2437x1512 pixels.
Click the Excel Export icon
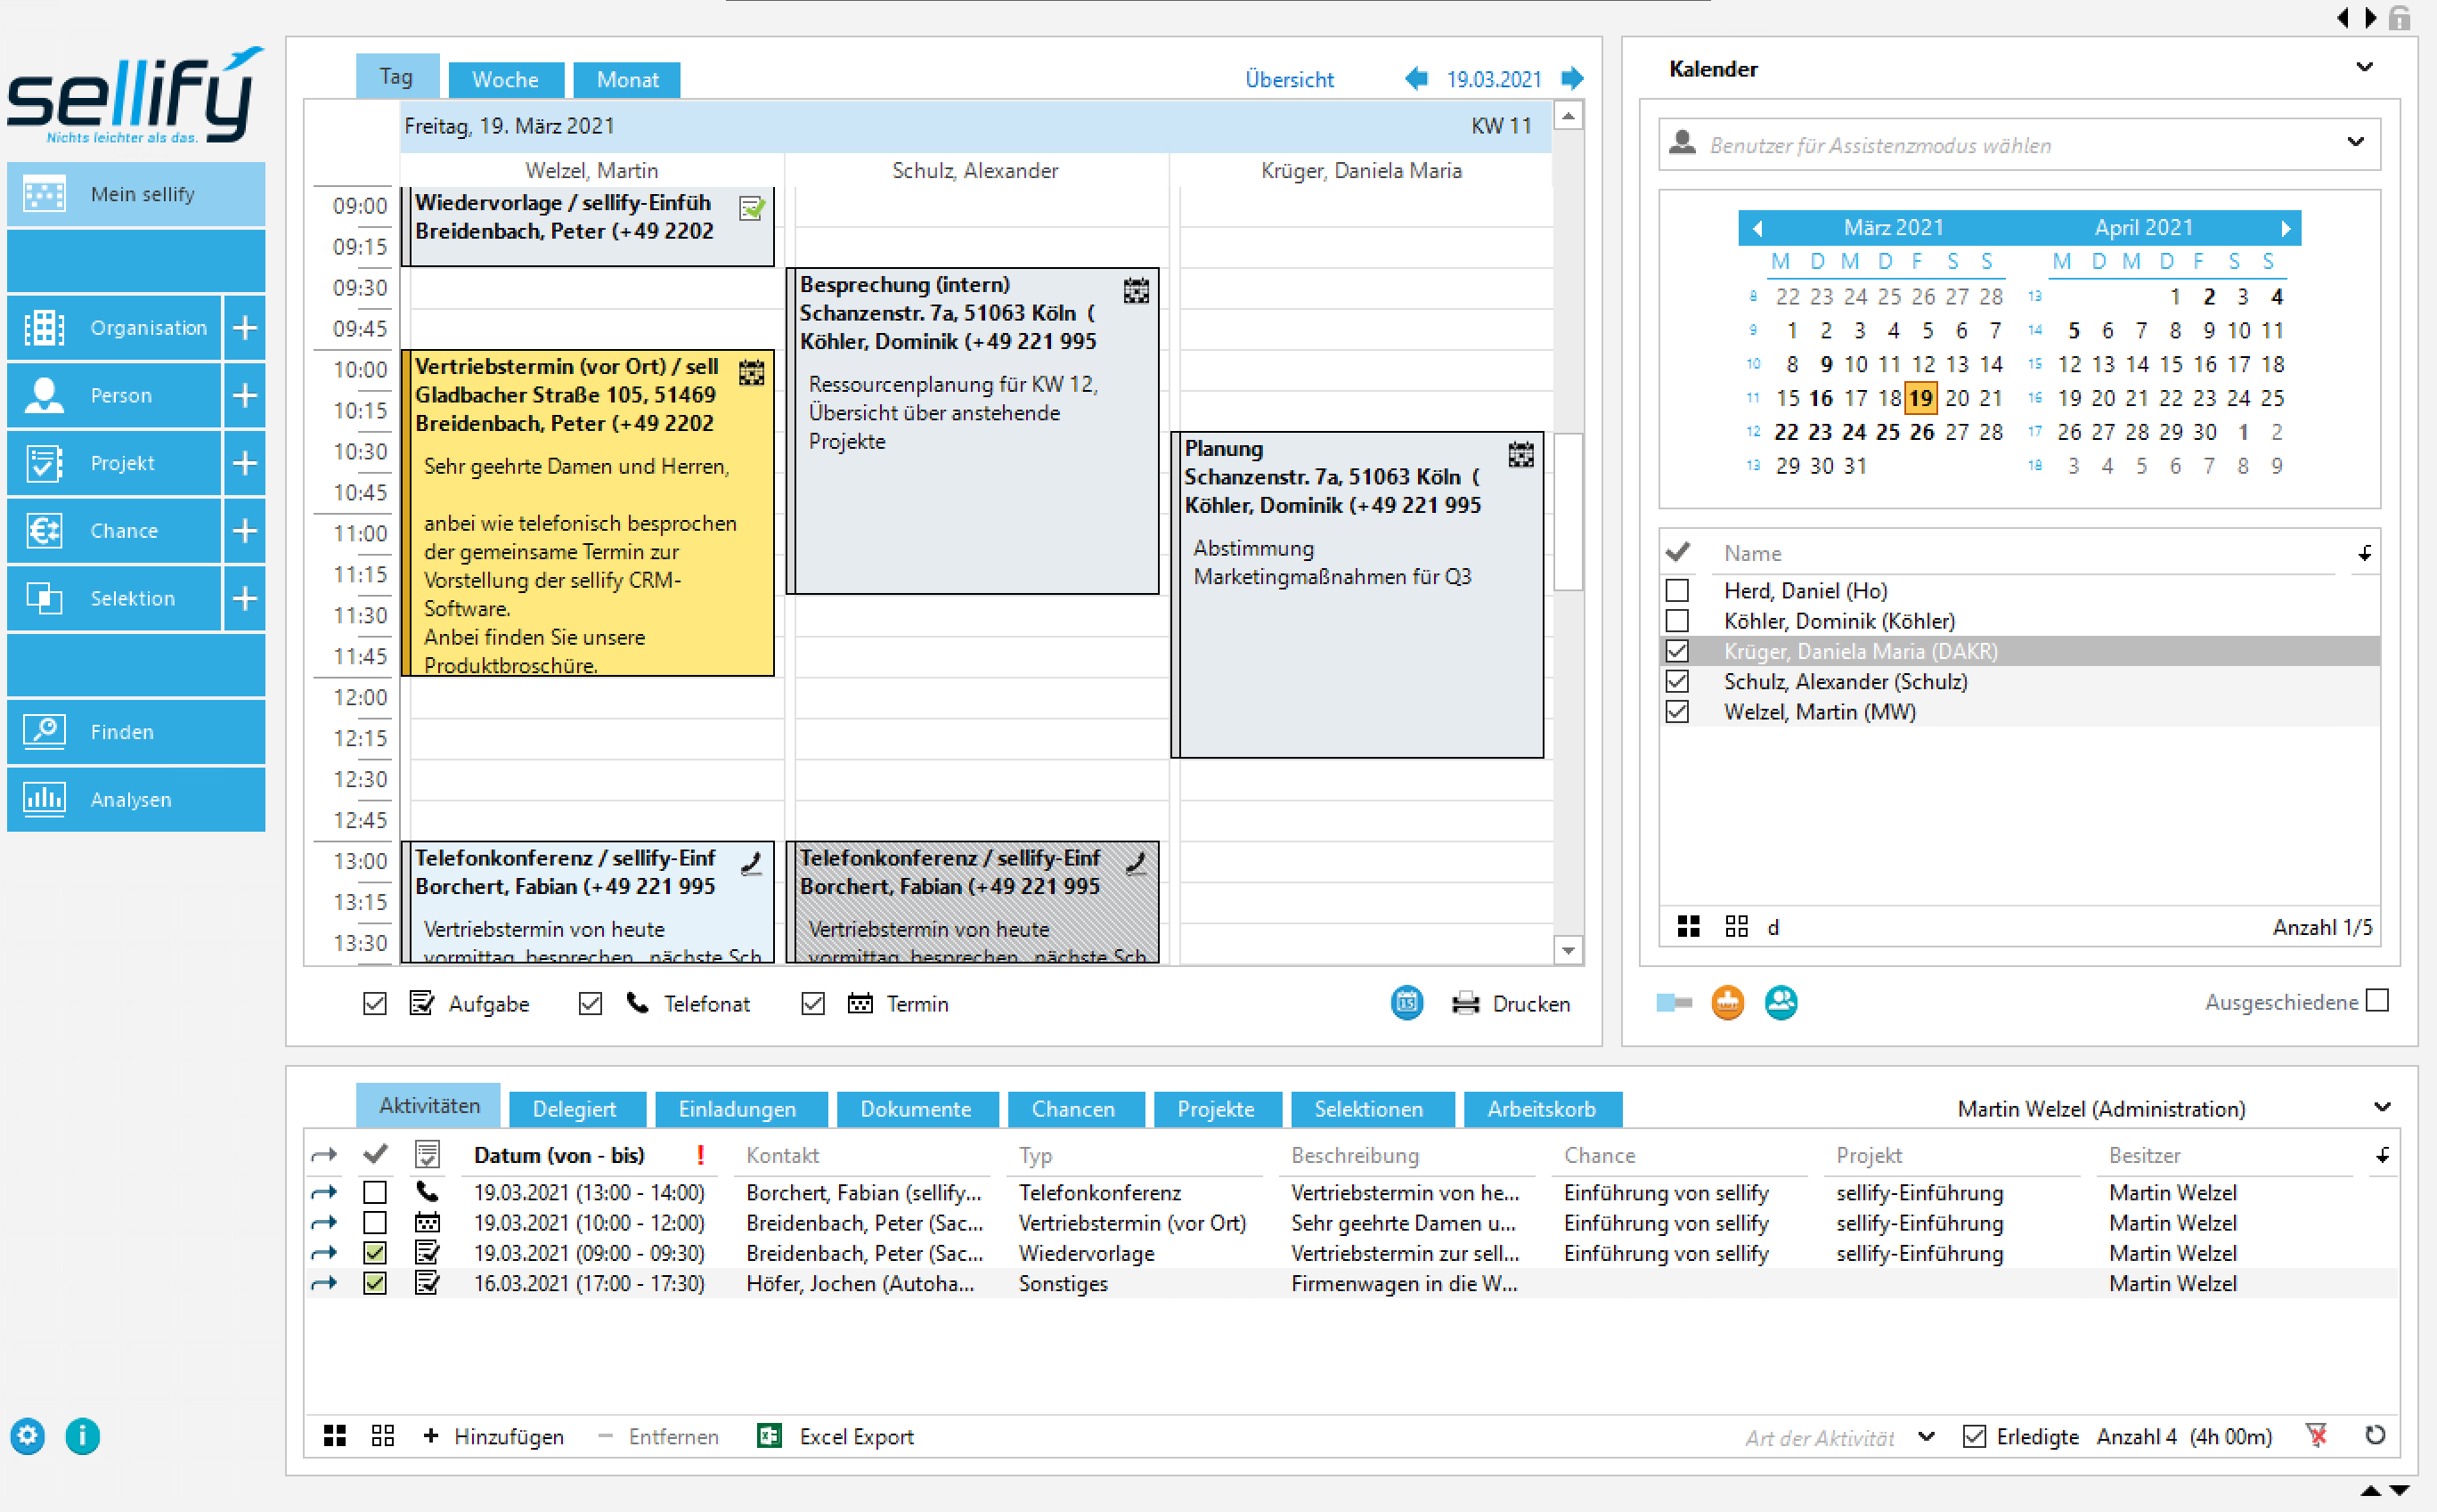[768, 1436]
